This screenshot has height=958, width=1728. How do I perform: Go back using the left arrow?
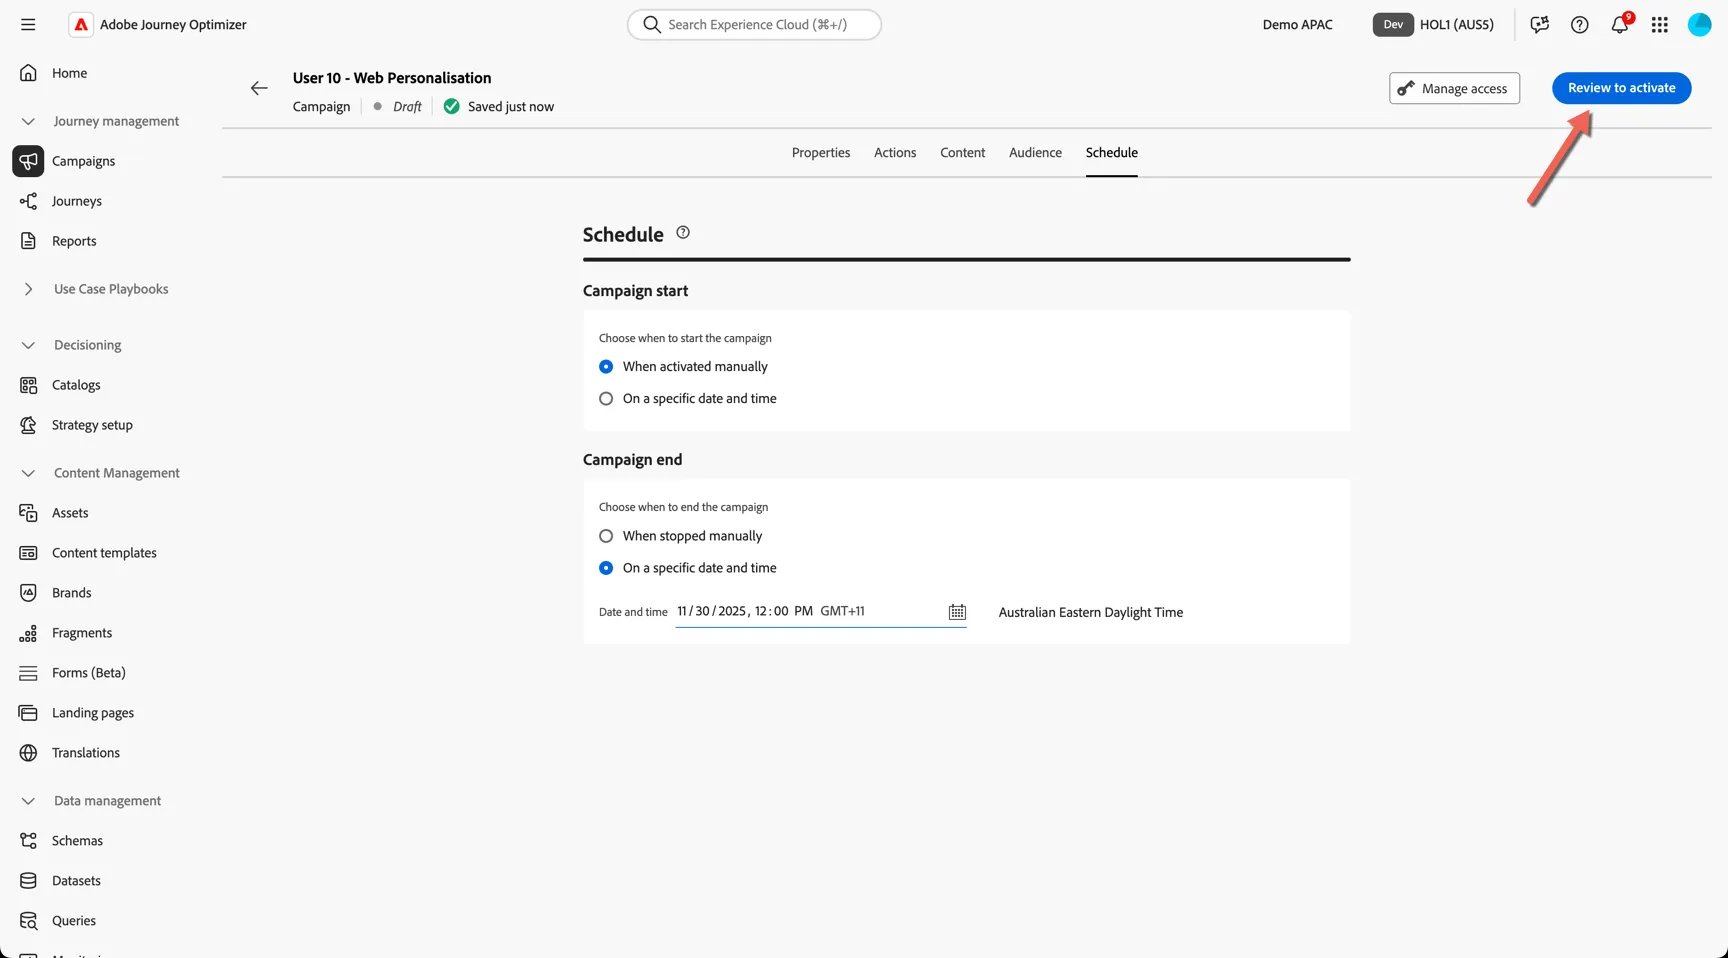[259, 88]
